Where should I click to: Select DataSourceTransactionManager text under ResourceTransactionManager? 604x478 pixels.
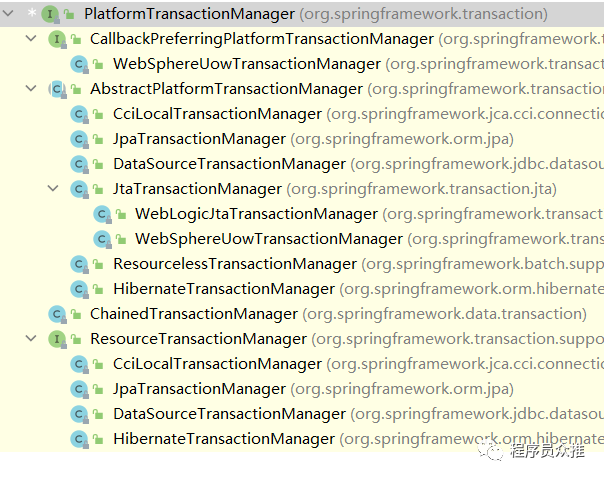click(x=229, y=414)
